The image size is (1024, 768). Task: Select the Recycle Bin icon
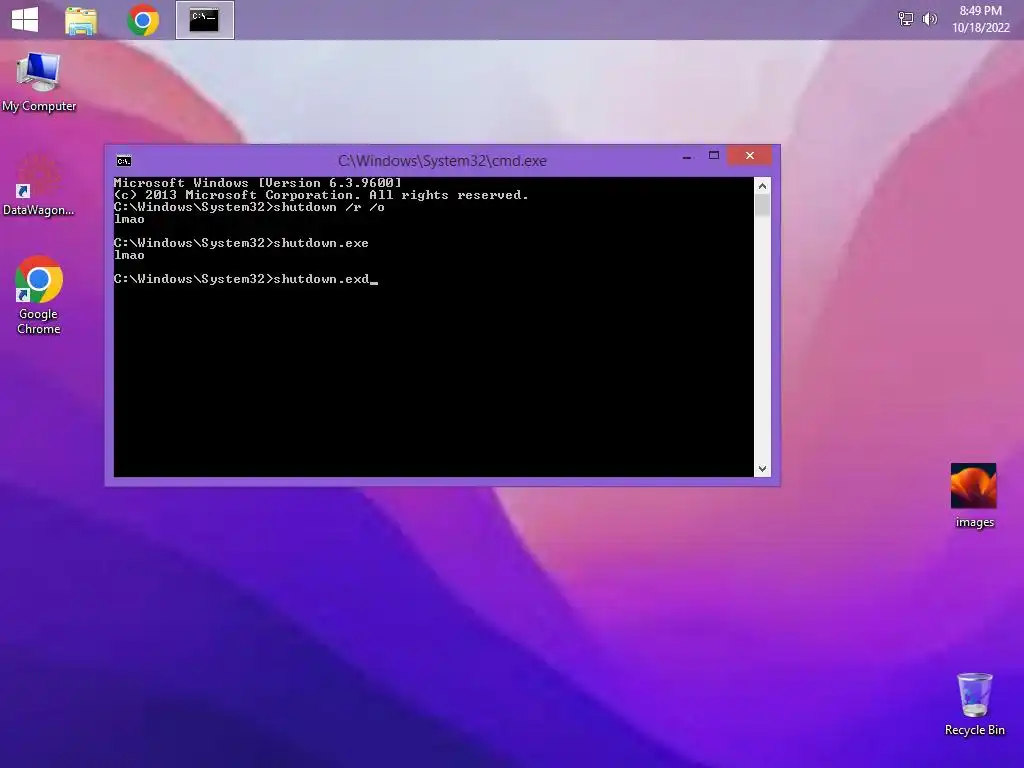974,705
